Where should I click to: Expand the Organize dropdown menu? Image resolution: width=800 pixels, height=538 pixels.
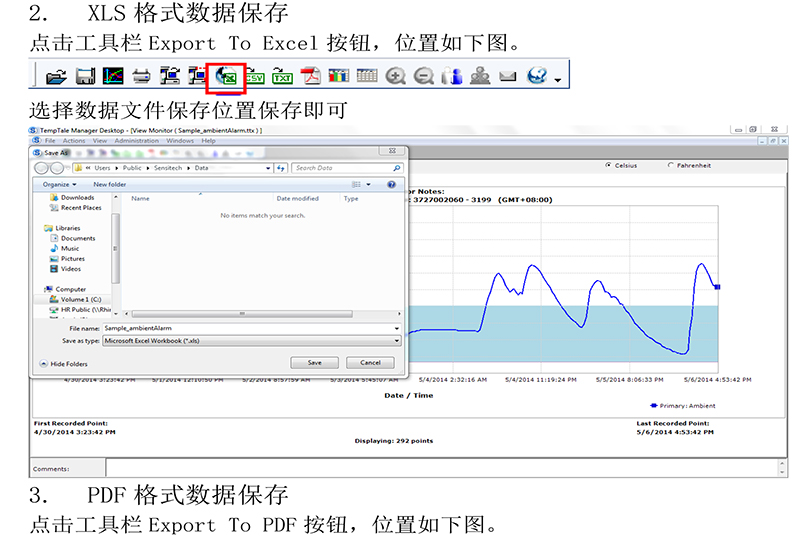58,185
